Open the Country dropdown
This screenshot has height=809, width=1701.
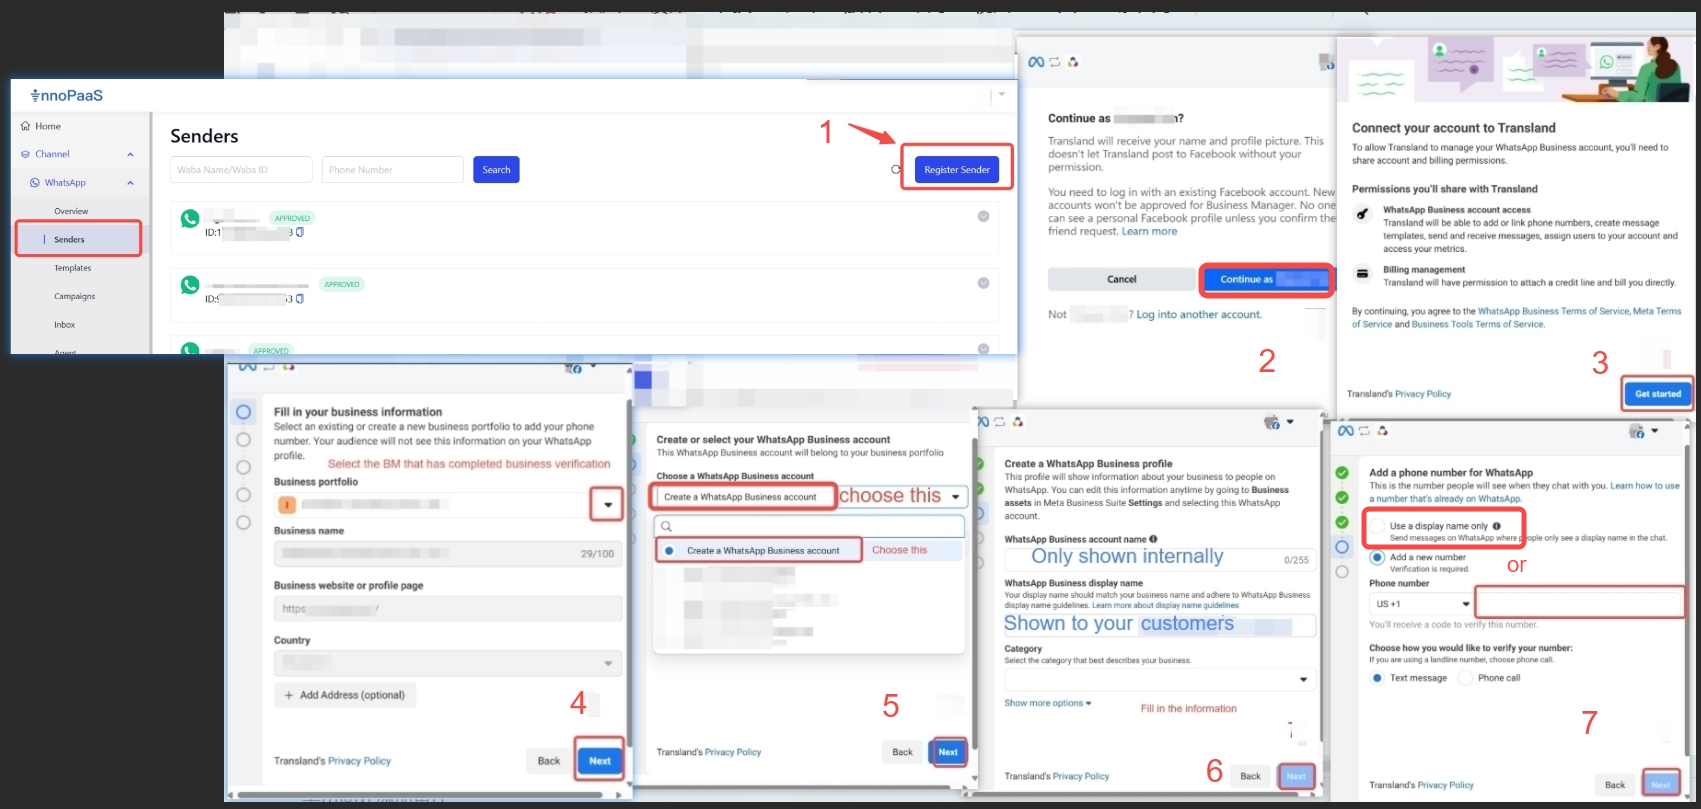448,663
